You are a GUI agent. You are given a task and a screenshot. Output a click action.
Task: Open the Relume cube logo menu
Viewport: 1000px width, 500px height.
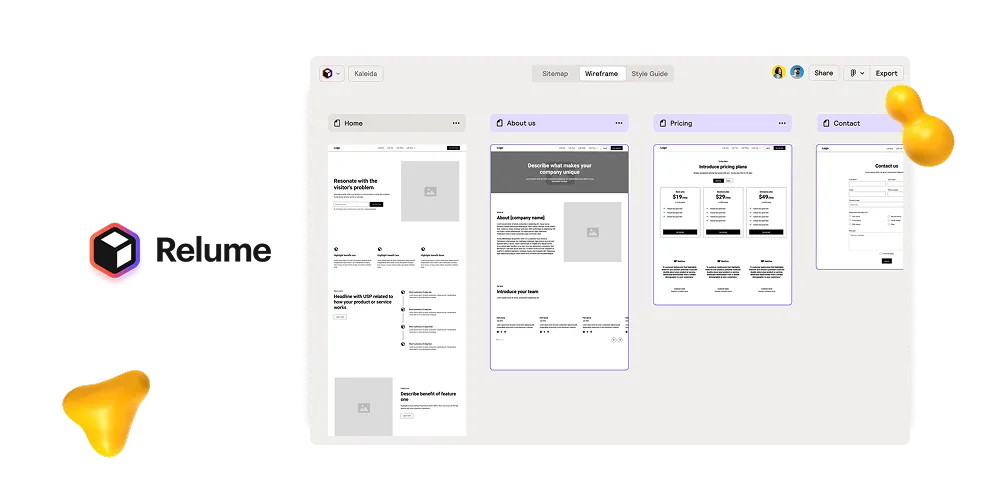331,73
